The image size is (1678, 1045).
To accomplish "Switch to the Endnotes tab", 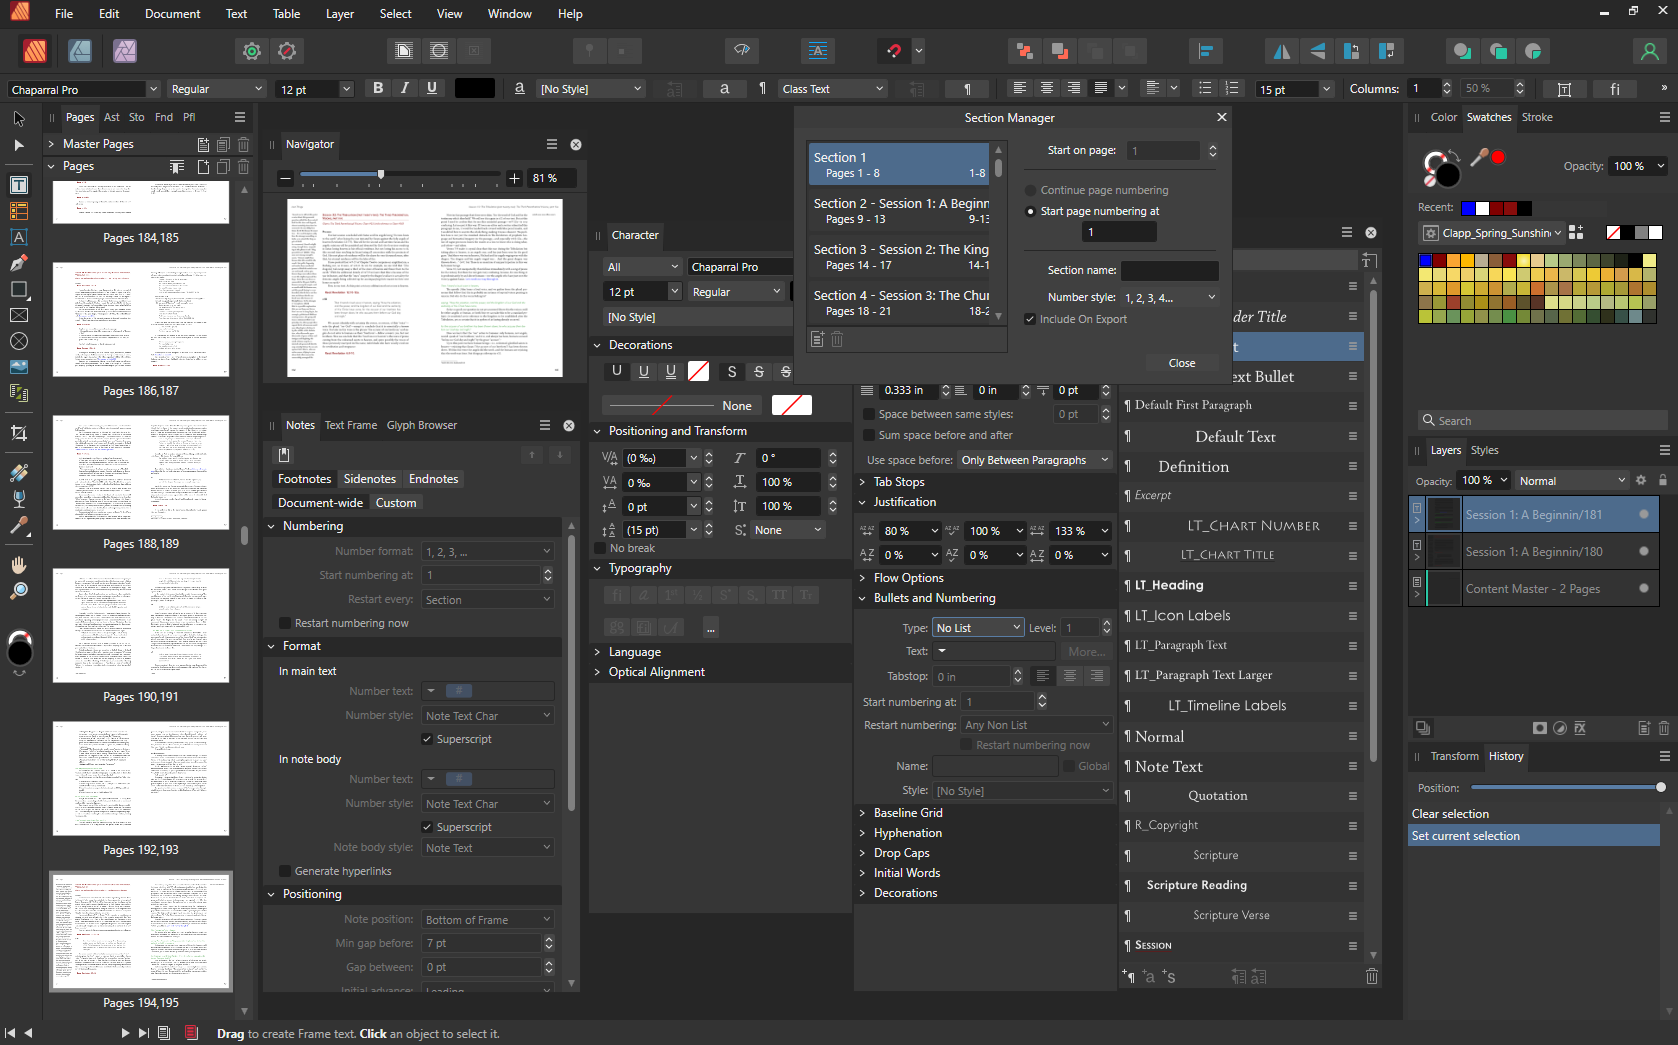I will (x=433, y=478).
